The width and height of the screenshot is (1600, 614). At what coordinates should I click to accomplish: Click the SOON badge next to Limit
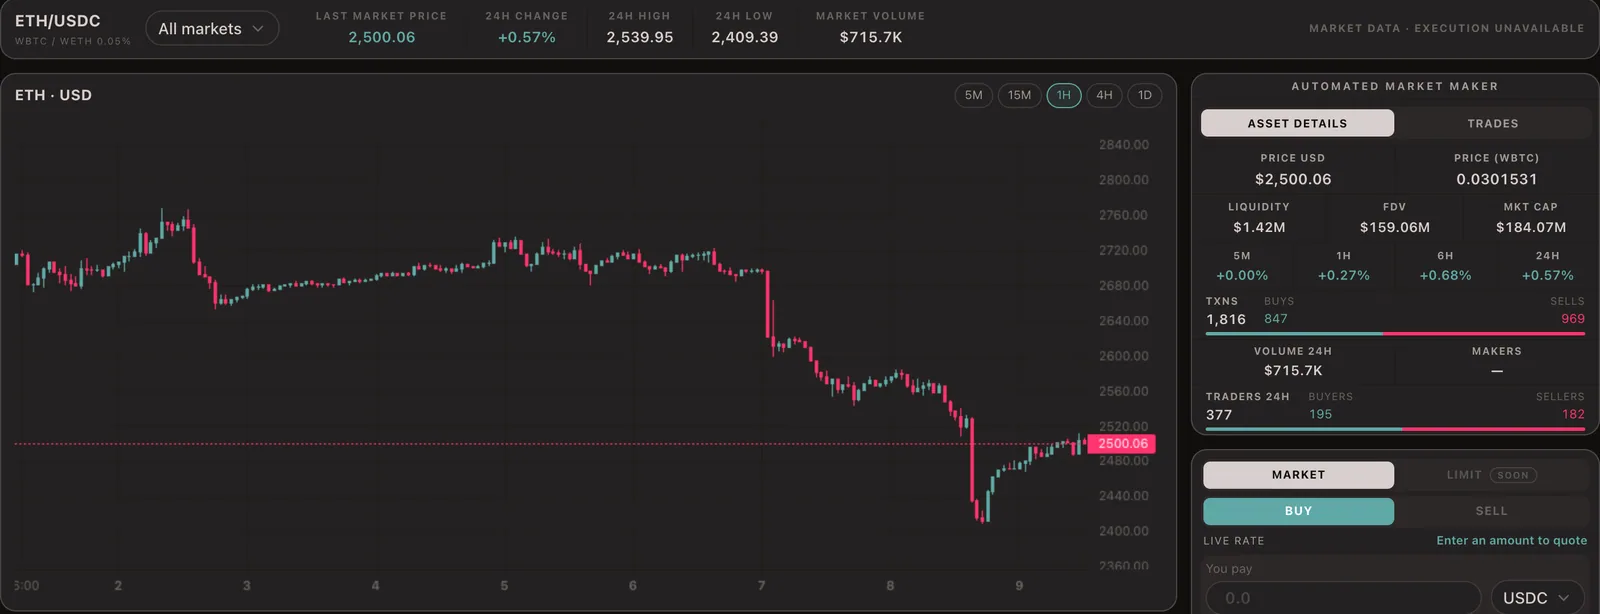tap(1513, 475)
